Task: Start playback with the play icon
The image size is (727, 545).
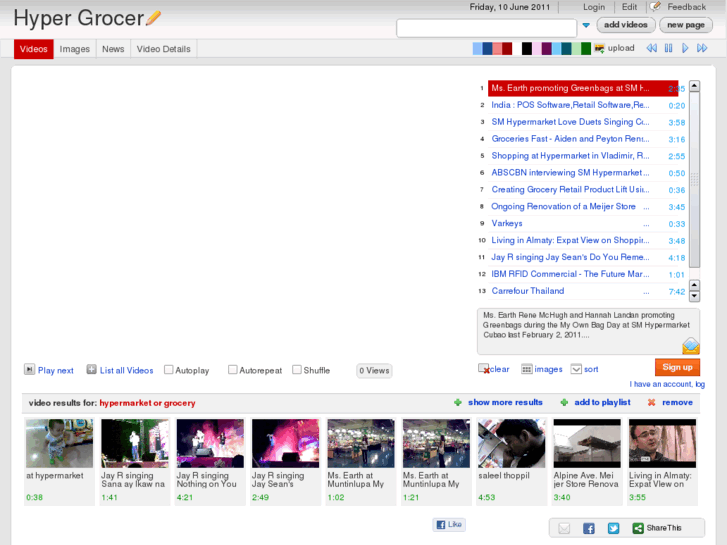Action: (685, 48)
